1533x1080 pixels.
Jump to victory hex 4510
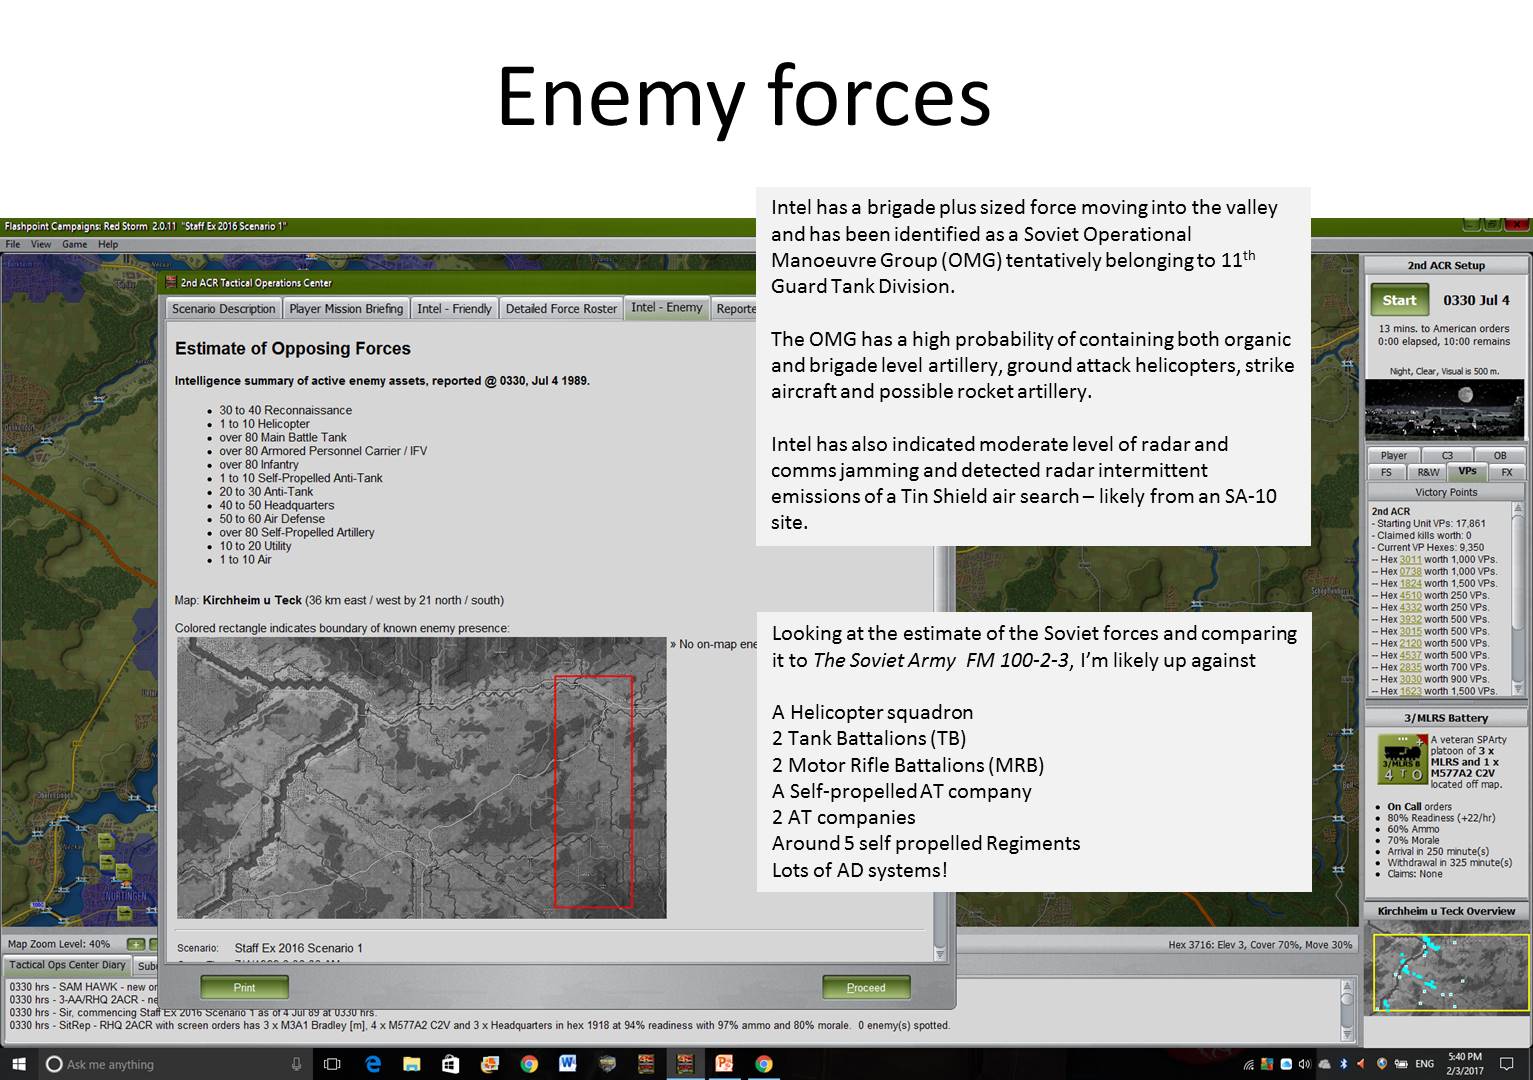coord(1410,596)
